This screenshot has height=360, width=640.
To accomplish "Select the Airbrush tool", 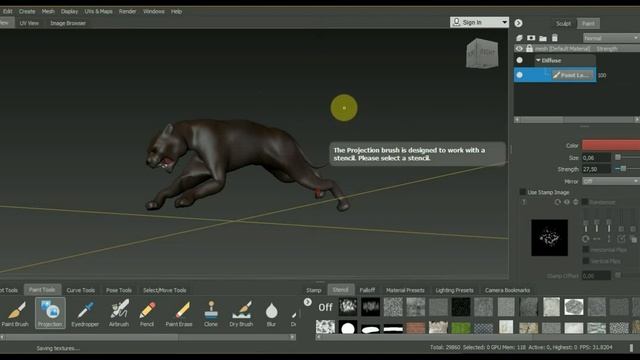I will click(119, 313).
